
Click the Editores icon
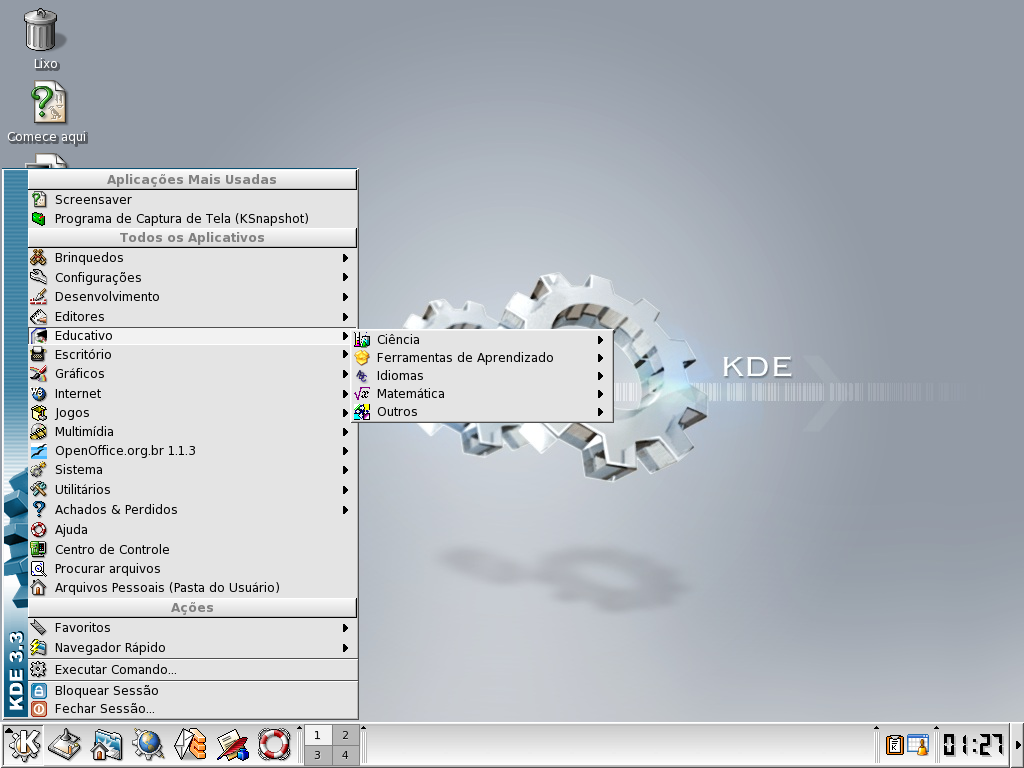pos(39,316)
